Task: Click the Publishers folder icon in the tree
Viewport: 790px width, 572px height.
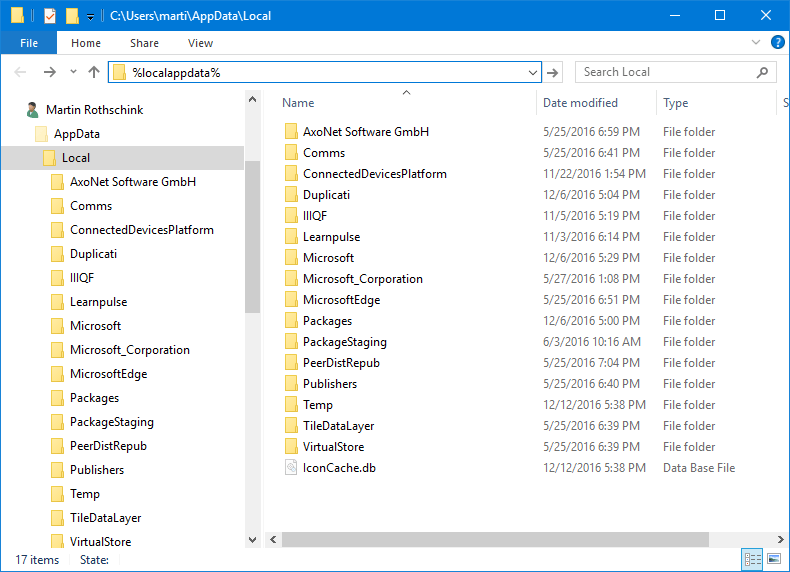Action: click(57, 470)
